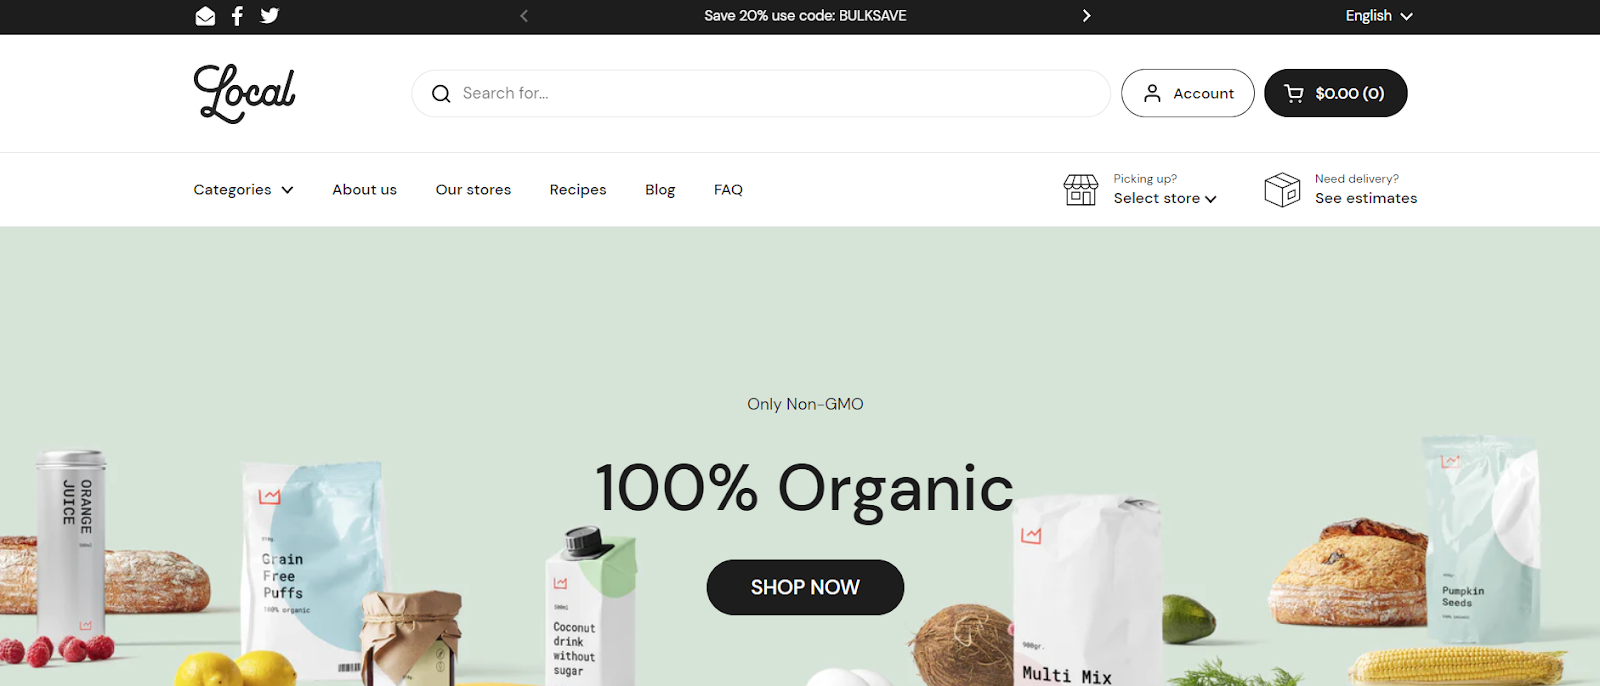Go to homepage via Local logo
This screenshot has width=1600, height=686.
[x=244, y=94]
